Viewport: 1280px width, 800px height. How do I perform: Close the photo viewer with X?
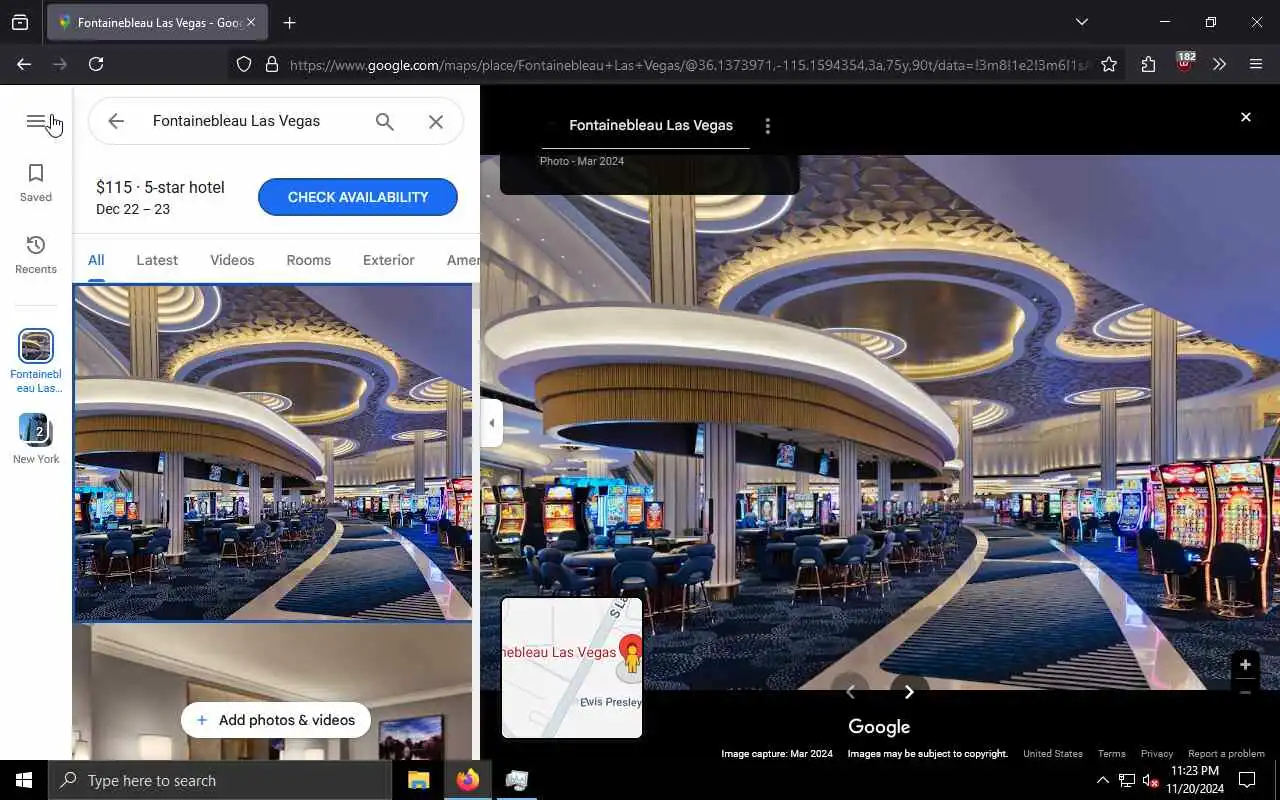click(1246, 117)
